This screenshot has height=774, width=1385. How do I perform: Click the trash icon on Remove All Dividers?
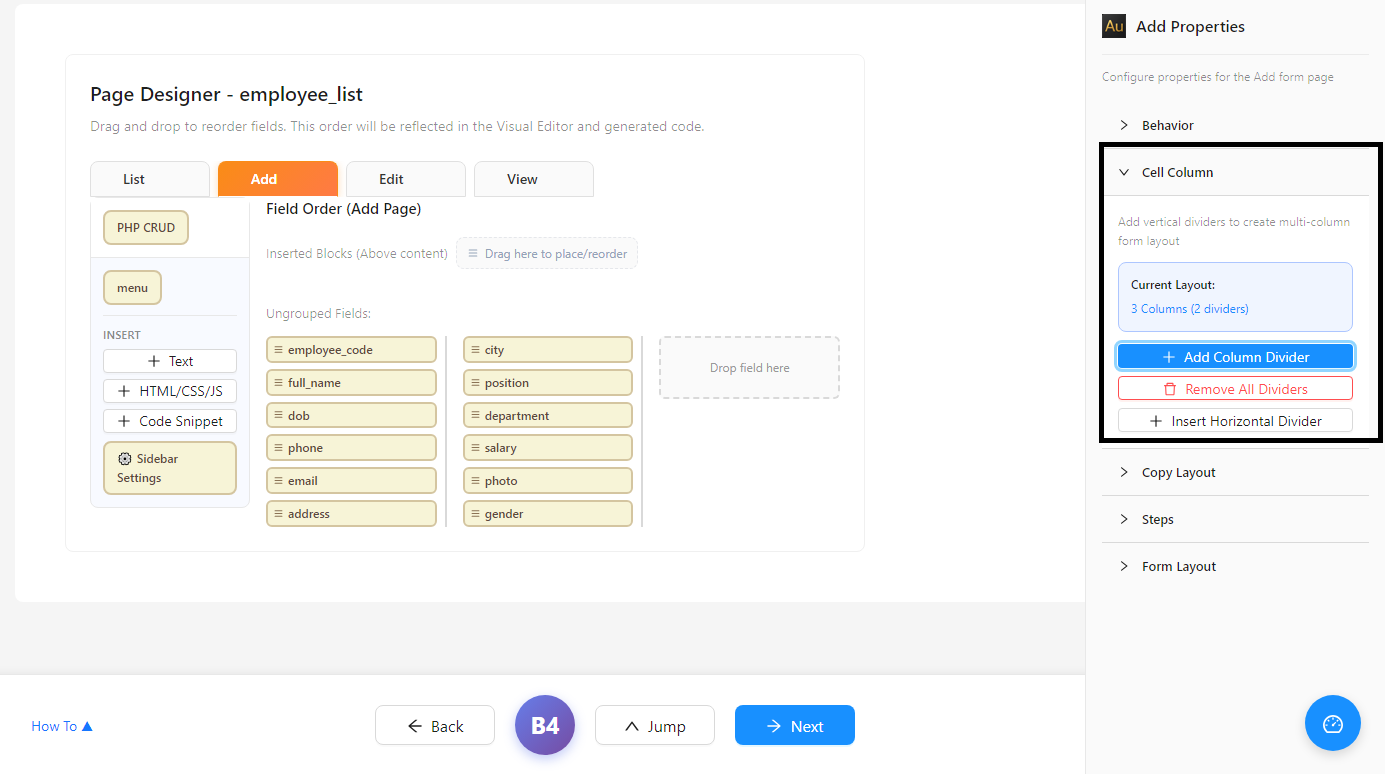pyautogui.click(x=1170, y=389)
